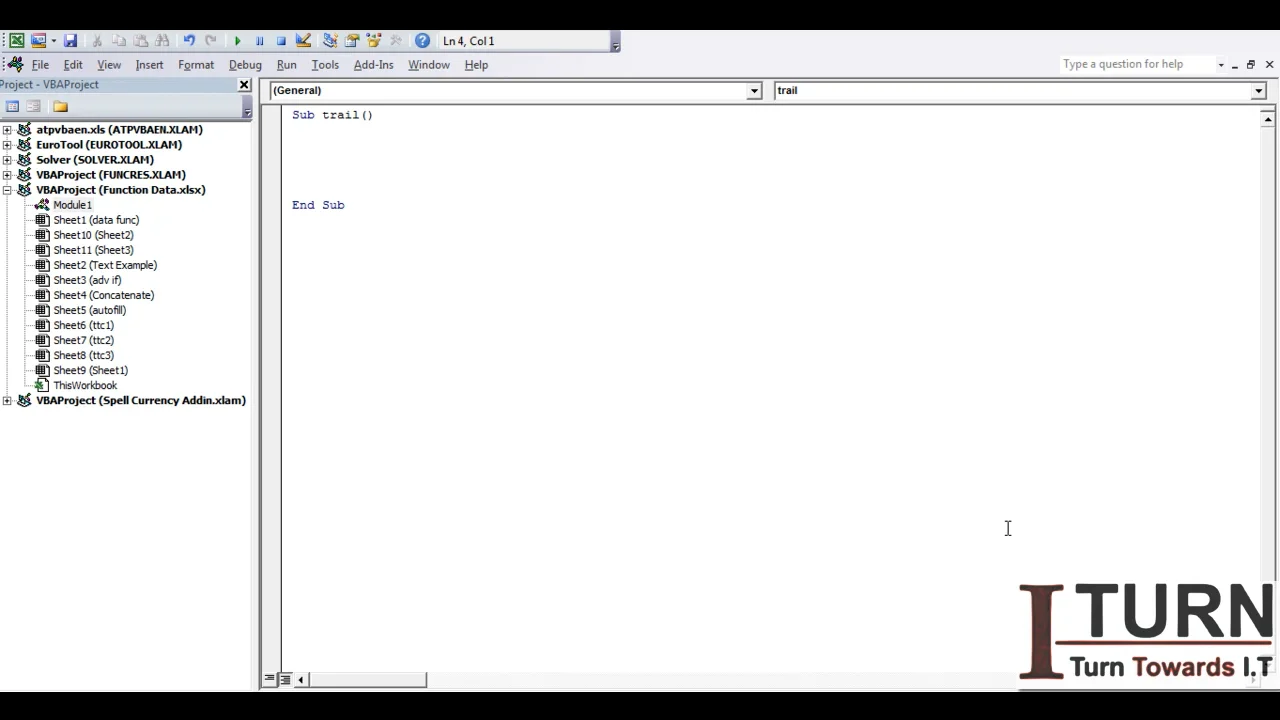Expand the Solver project node
Screen dimensions: 1280x720
7,160
